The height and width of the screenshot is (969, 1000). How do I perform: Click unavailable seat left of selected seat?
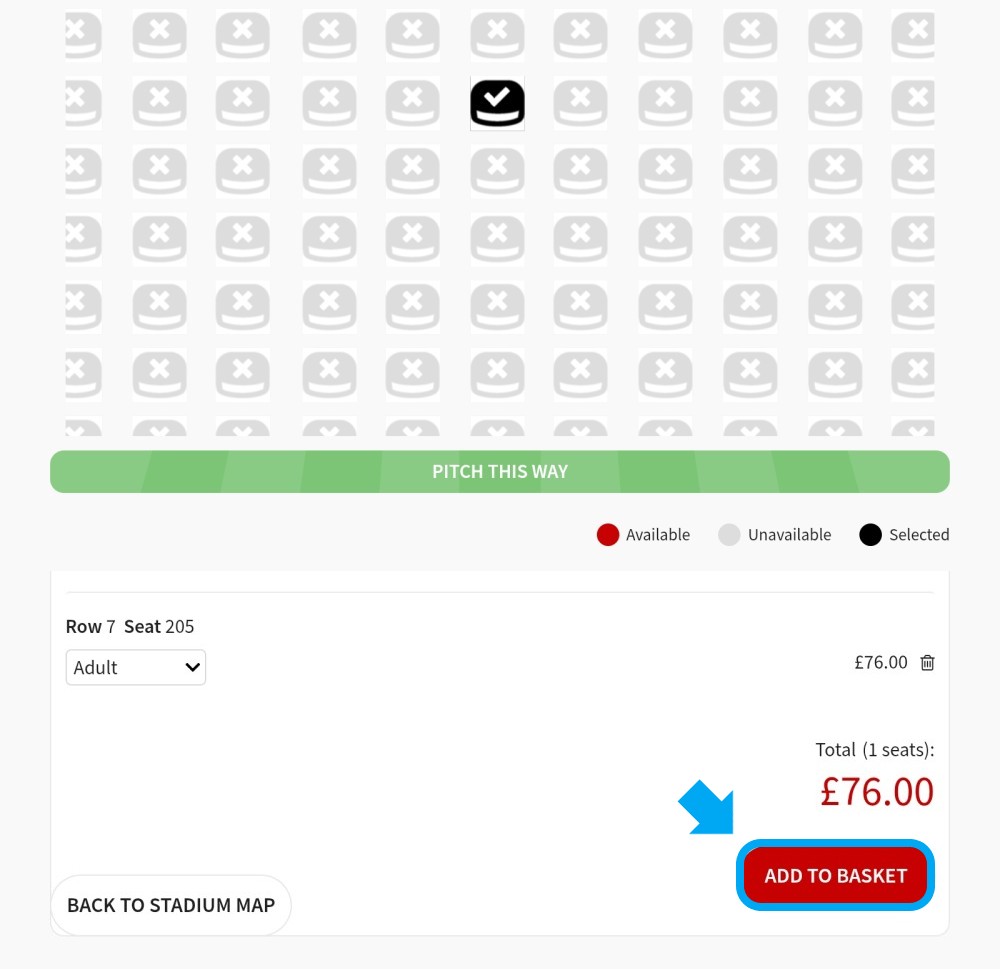pyautogui.click(x=413, y=103)
